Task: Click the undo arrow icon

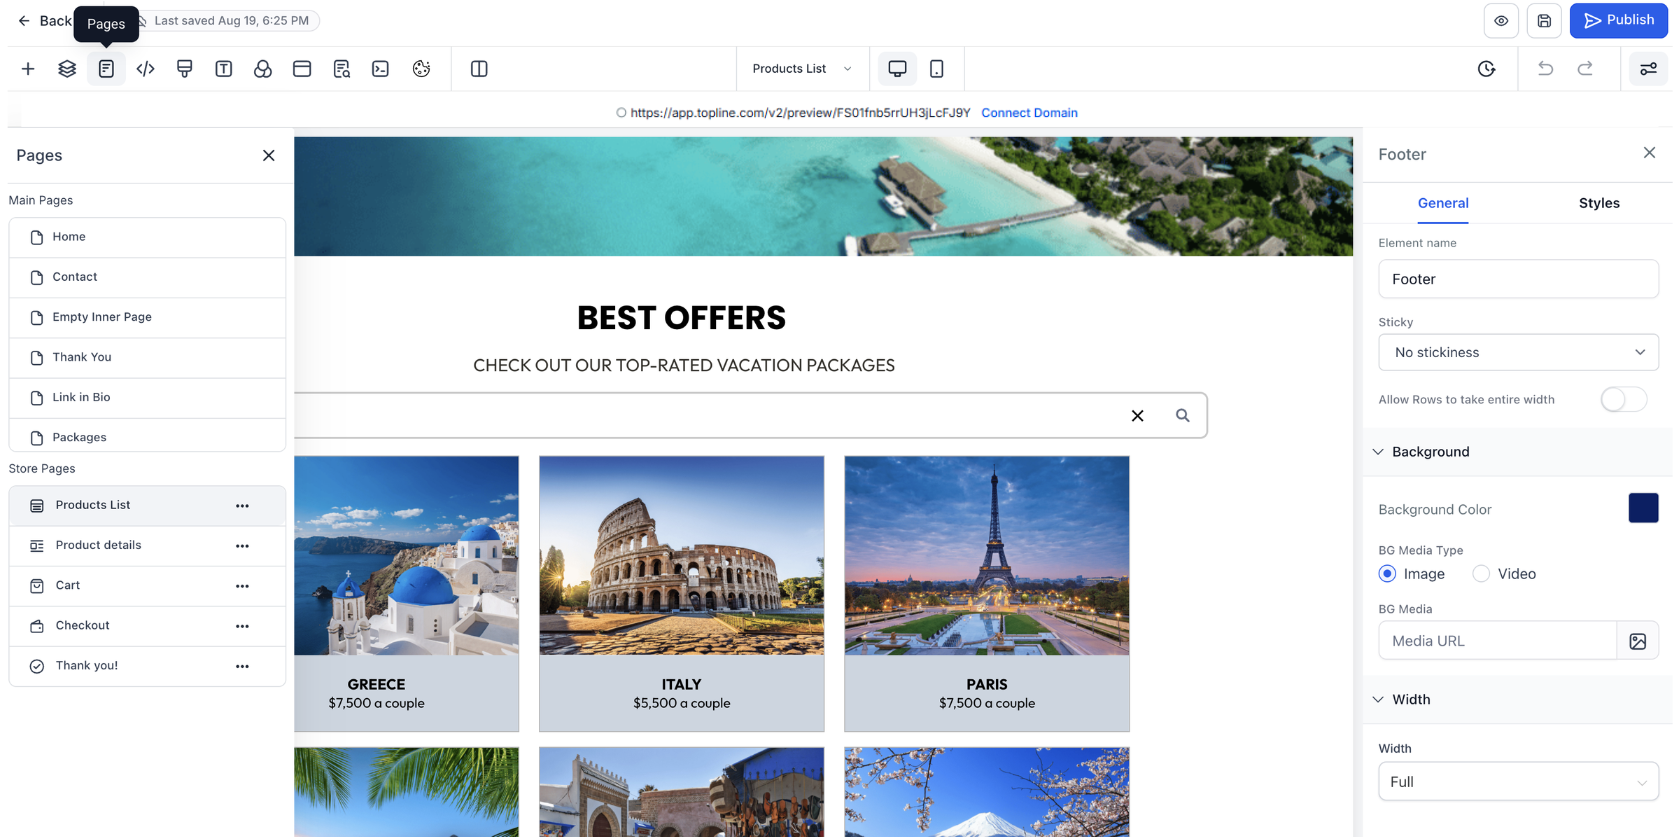Action: pos(1545,69)
